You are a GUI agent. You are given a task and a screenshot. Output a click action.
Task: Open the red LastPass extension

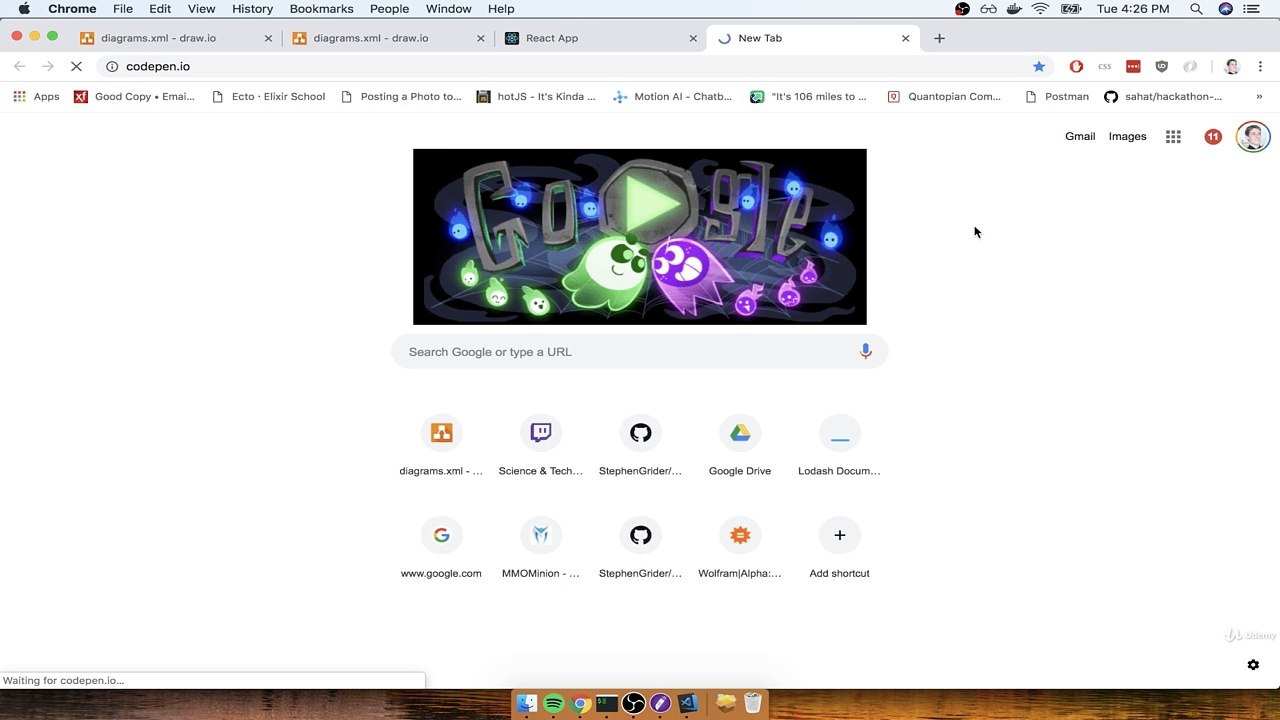pos(1133,66)
